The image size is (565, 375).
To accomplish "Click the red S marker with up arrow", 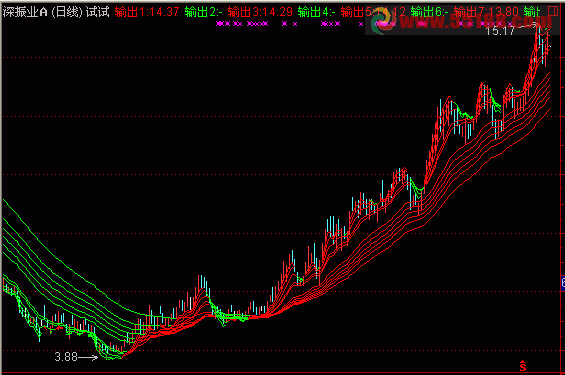I will tap(523, 366).
